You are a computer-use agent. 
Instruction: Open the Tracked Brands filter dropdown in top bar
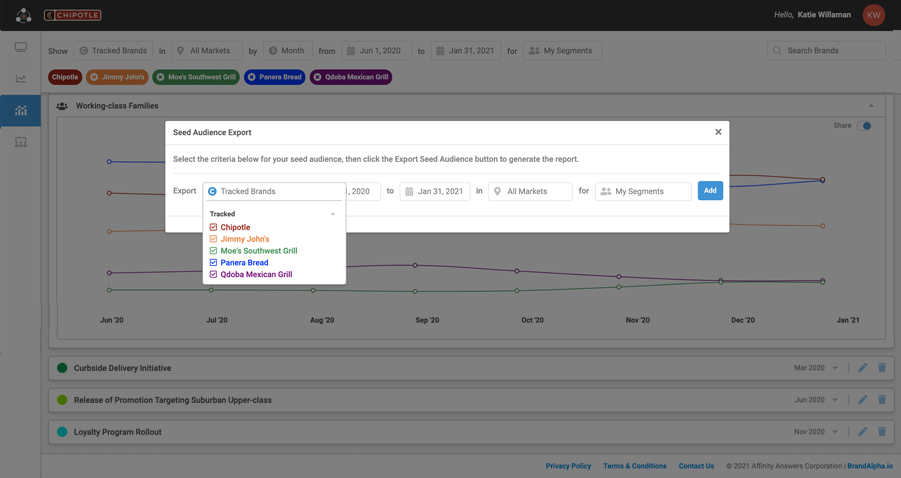(x=113, y=51)
